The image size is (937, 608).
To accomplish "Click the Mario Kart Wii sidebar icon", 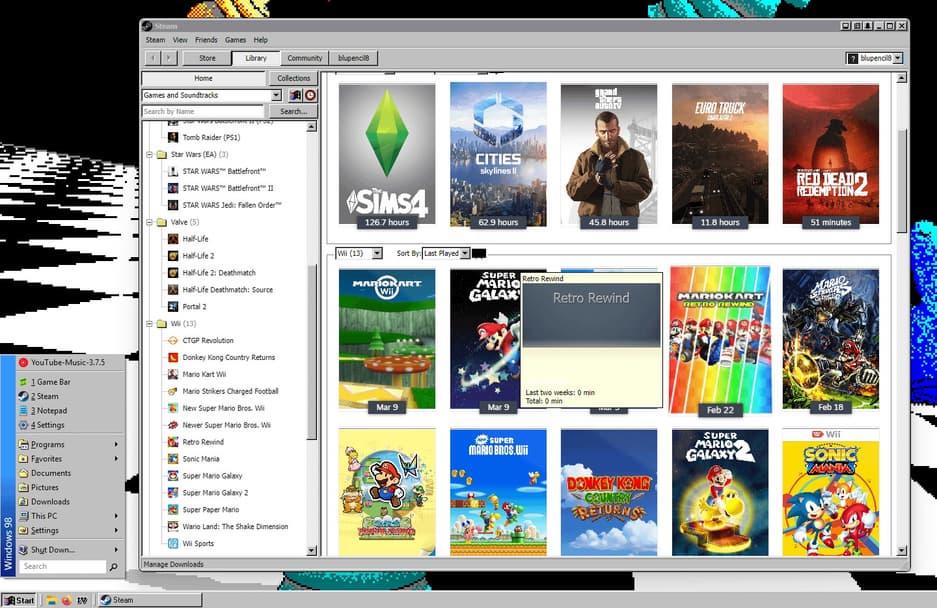I will tap(173, 374).
